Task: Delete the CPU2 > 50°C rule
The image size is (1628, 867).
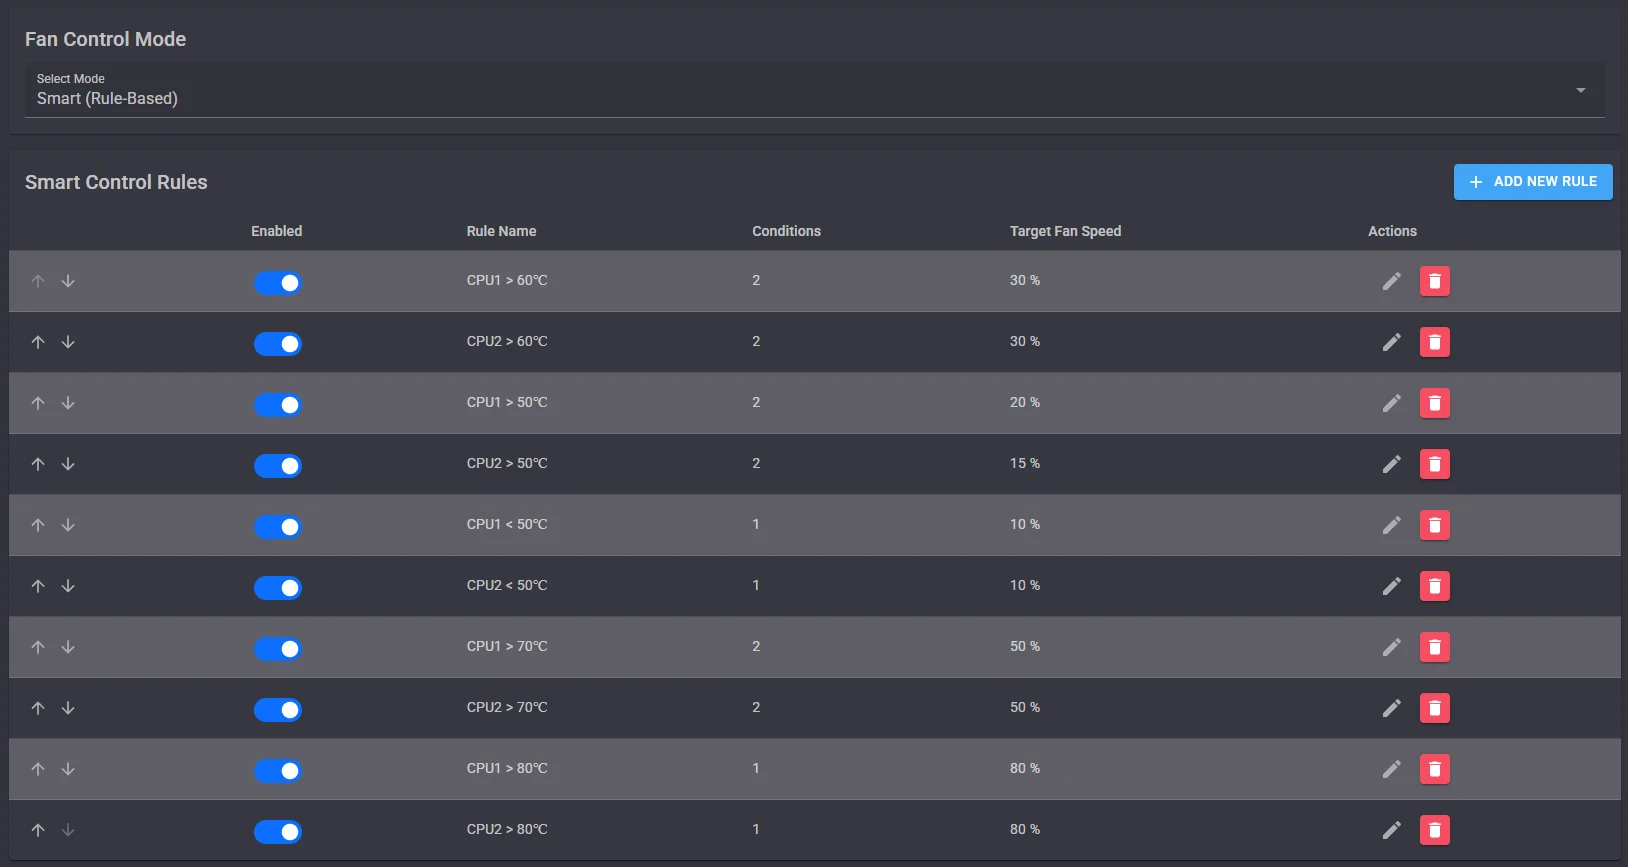Action: pos(1435,464)
